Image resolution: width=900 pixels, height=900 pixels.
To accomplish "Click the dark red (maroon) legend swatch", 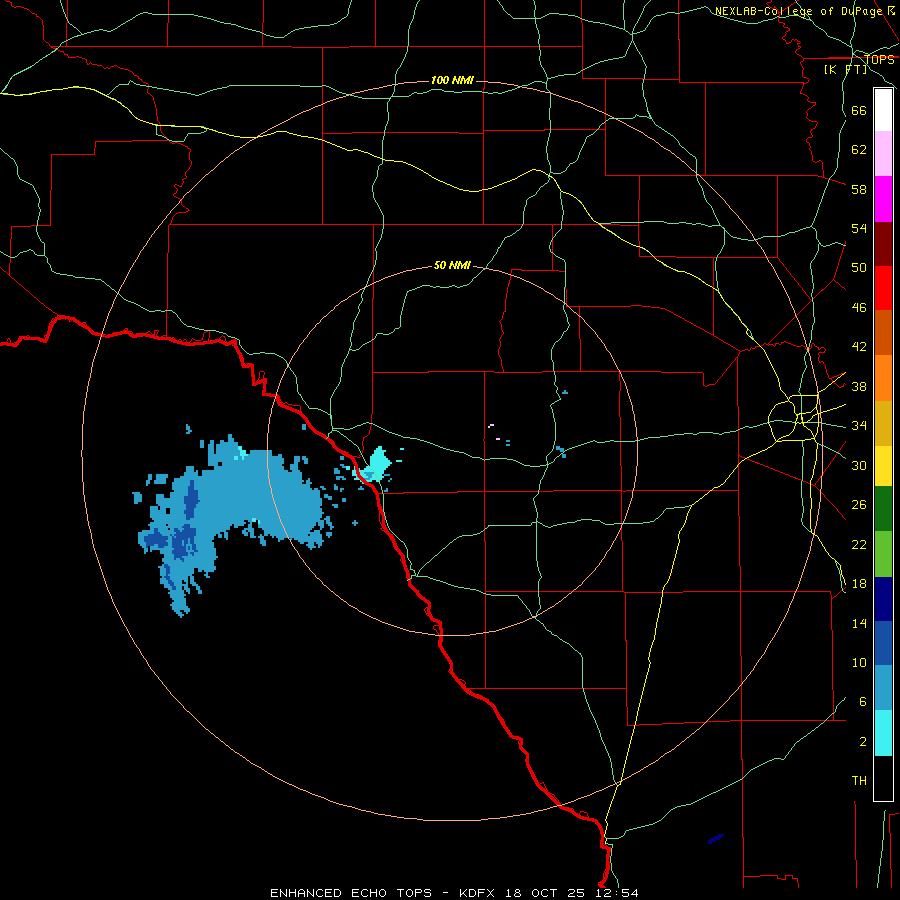I will (883, 244).
